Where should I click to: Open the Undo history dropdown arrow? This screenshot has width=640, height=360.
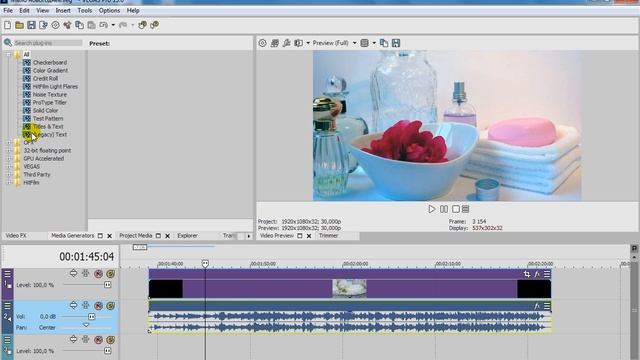pos(113,25)
